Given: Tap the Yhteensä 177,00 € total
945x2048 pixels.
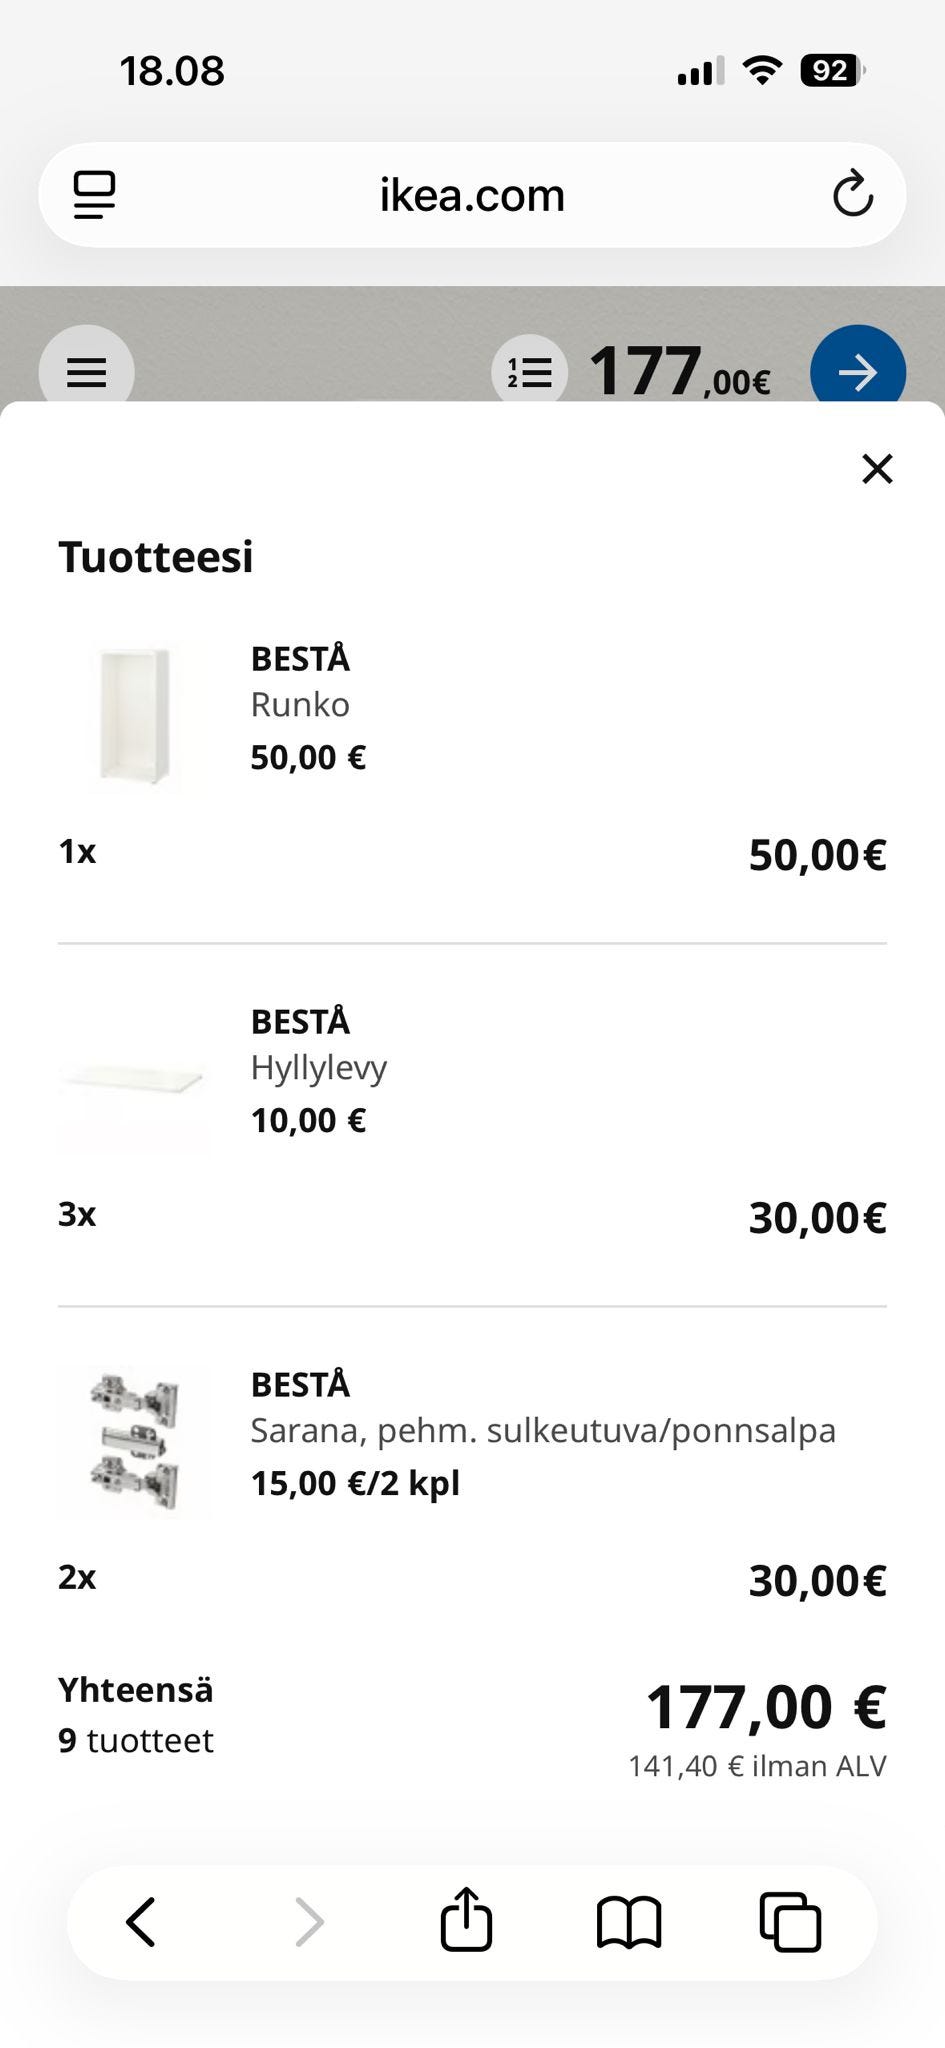Looking at the screenshot, I should [765, 1707].
